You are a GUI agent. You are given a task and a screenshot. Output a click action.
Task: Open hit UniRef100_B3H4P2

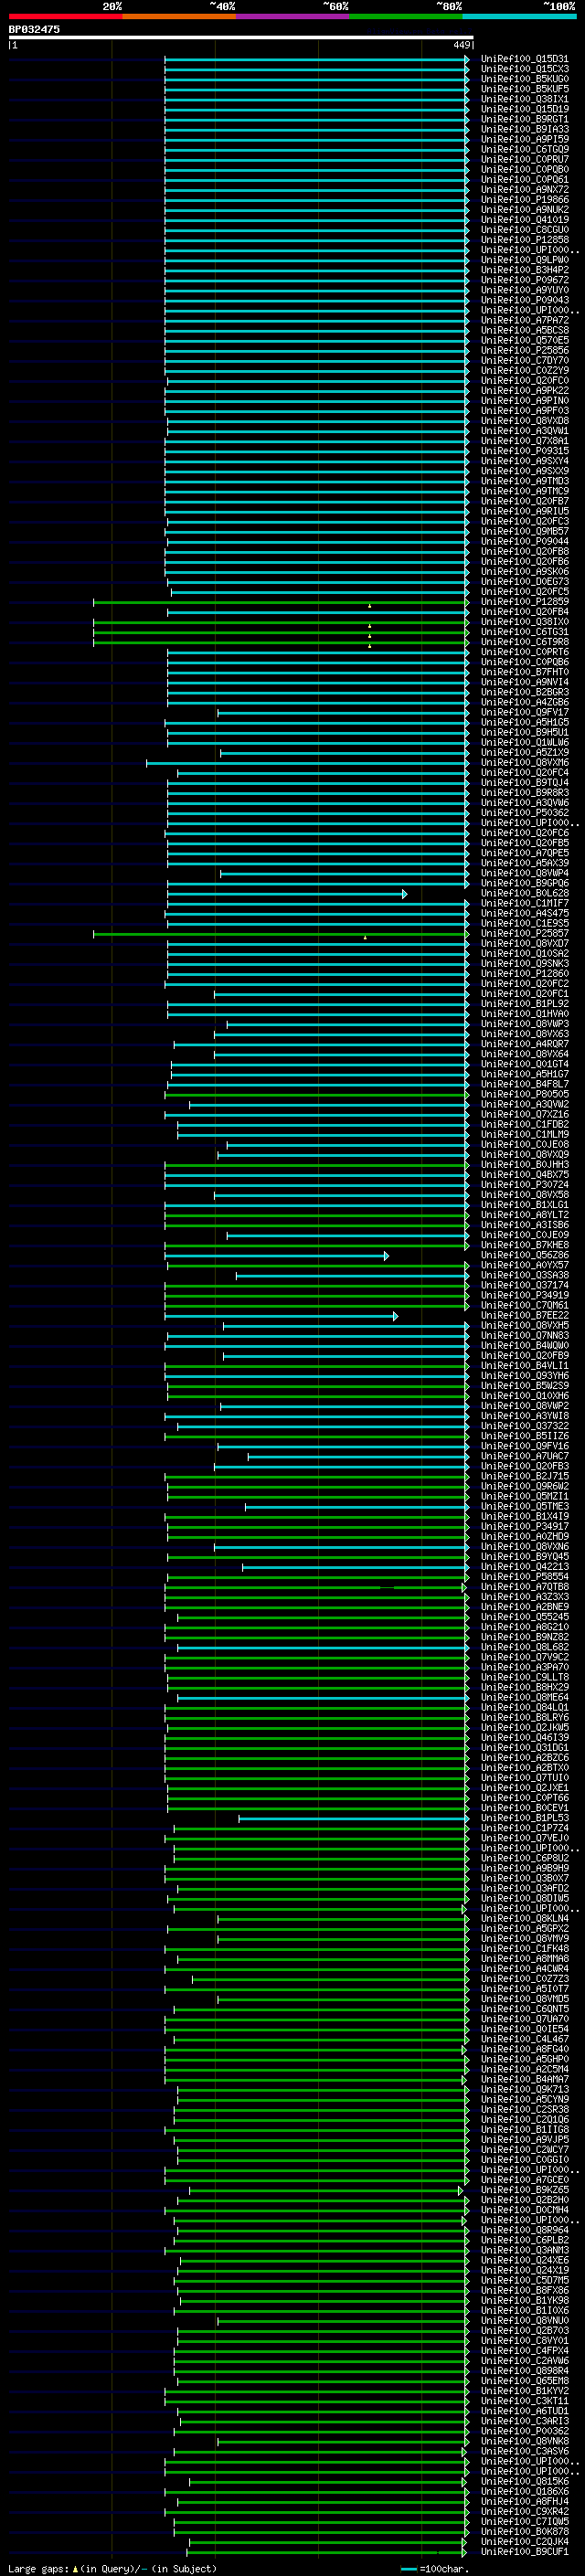pos(525,270)
